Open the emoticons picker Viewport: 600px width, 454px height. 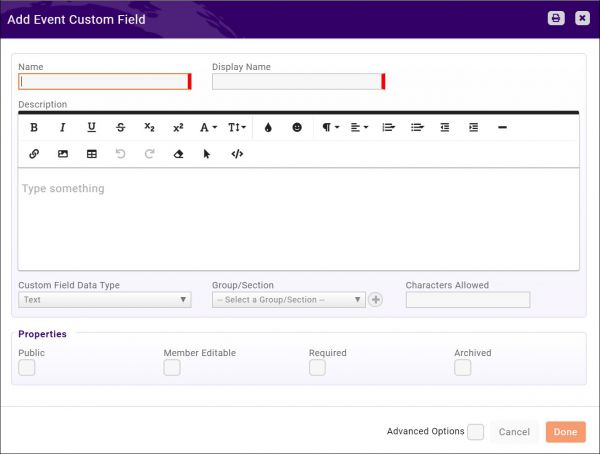click(297, 128)
